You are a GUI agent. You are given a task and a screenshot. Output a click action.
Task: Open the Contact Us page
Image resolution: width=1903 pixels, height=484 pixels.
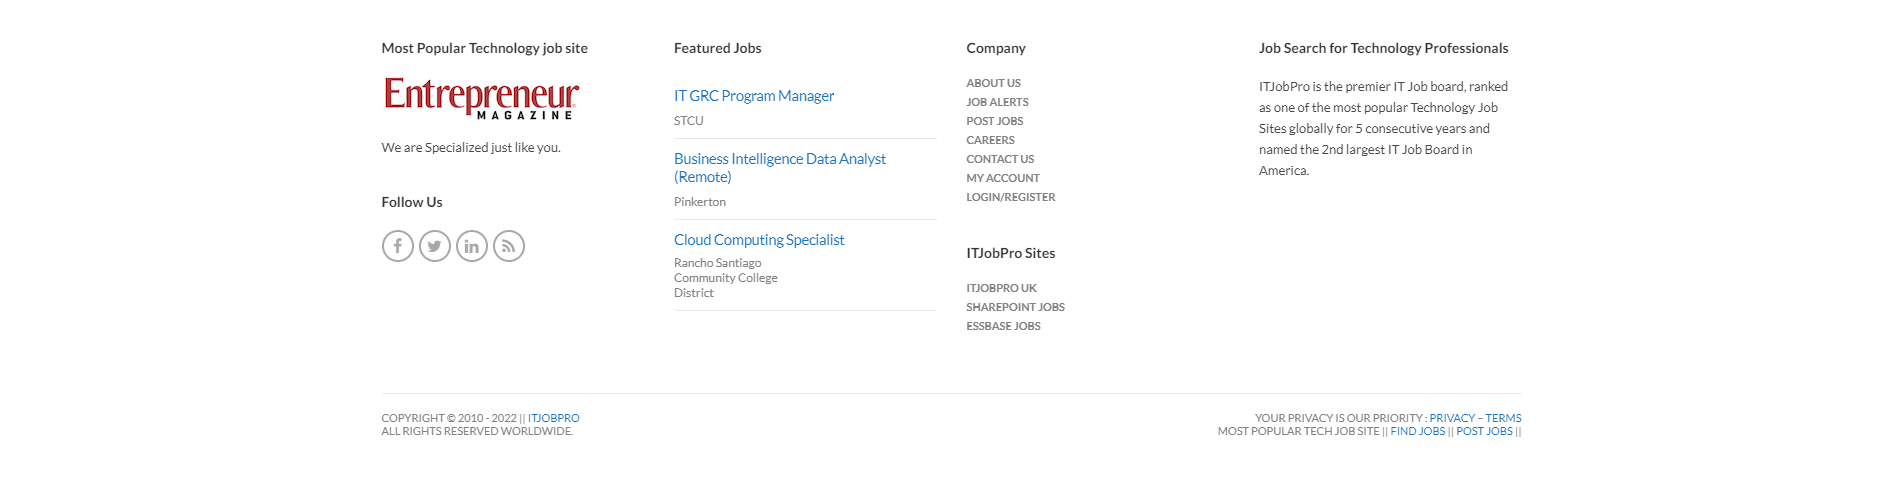pos(1000,159)
